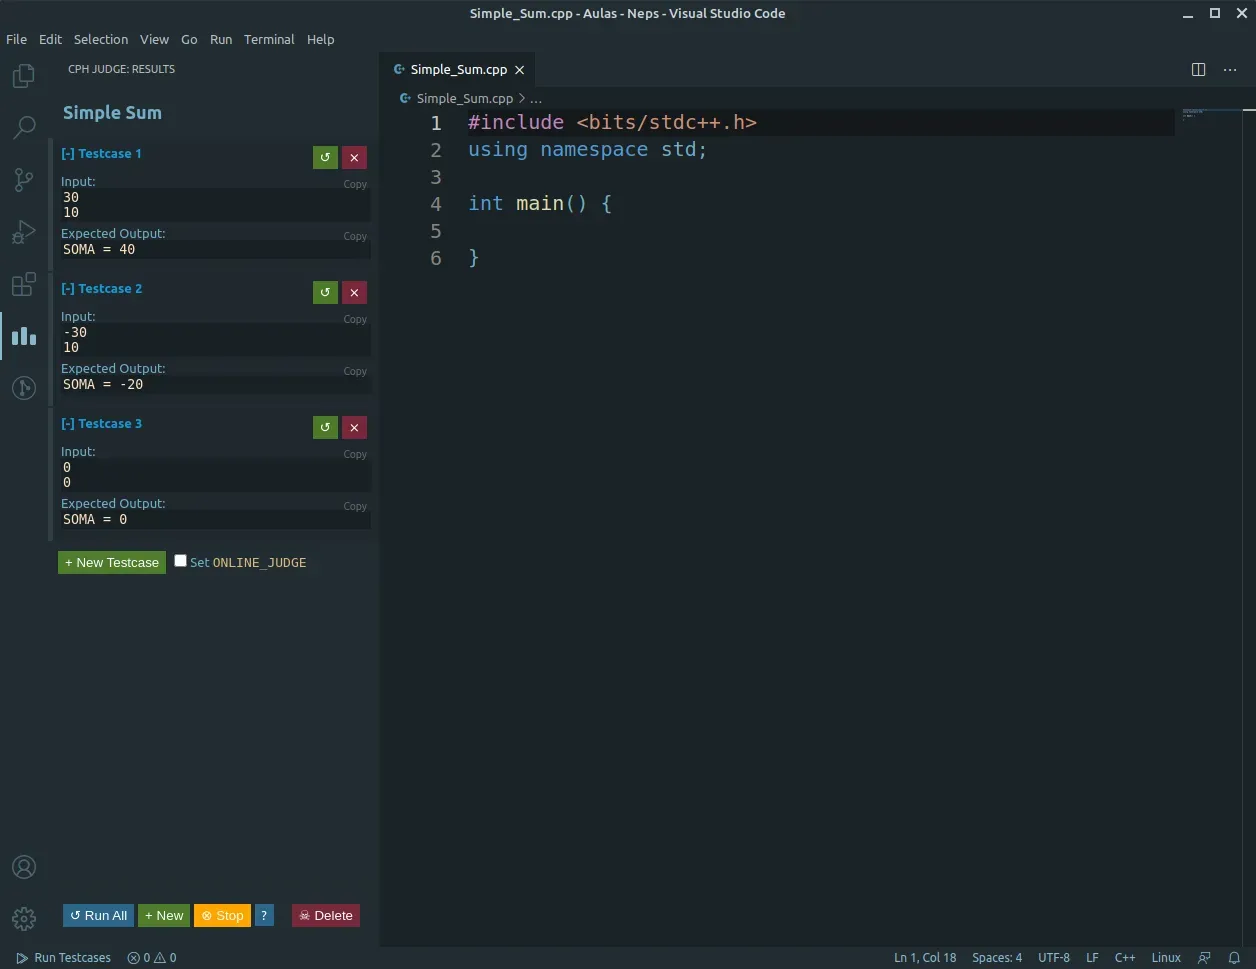Open the feedback icon in status bar
The height and width of the screenshot is (969, 1256).
coord(1204,957)
